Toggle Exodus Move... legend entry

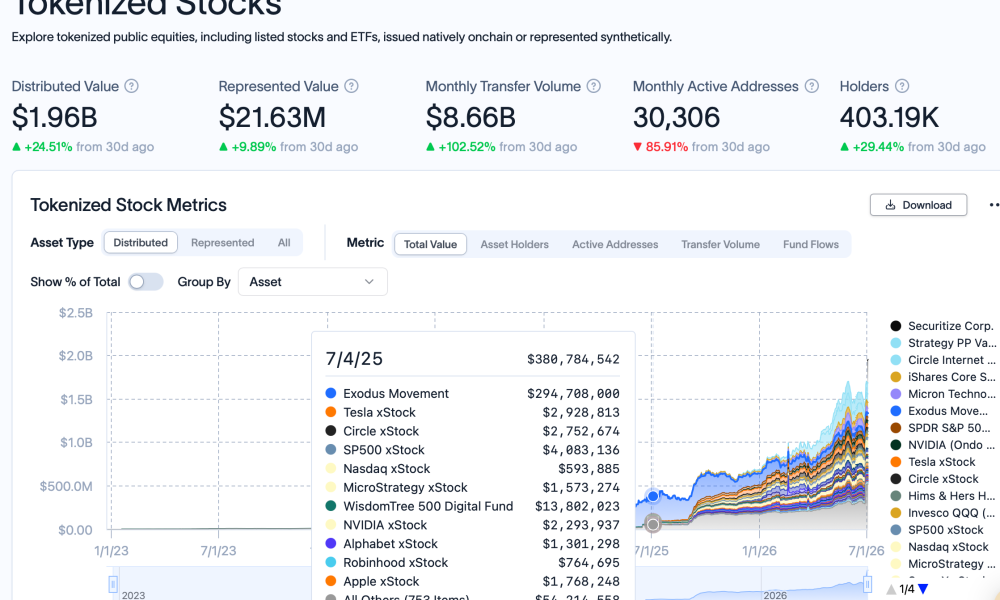[939, 411]
